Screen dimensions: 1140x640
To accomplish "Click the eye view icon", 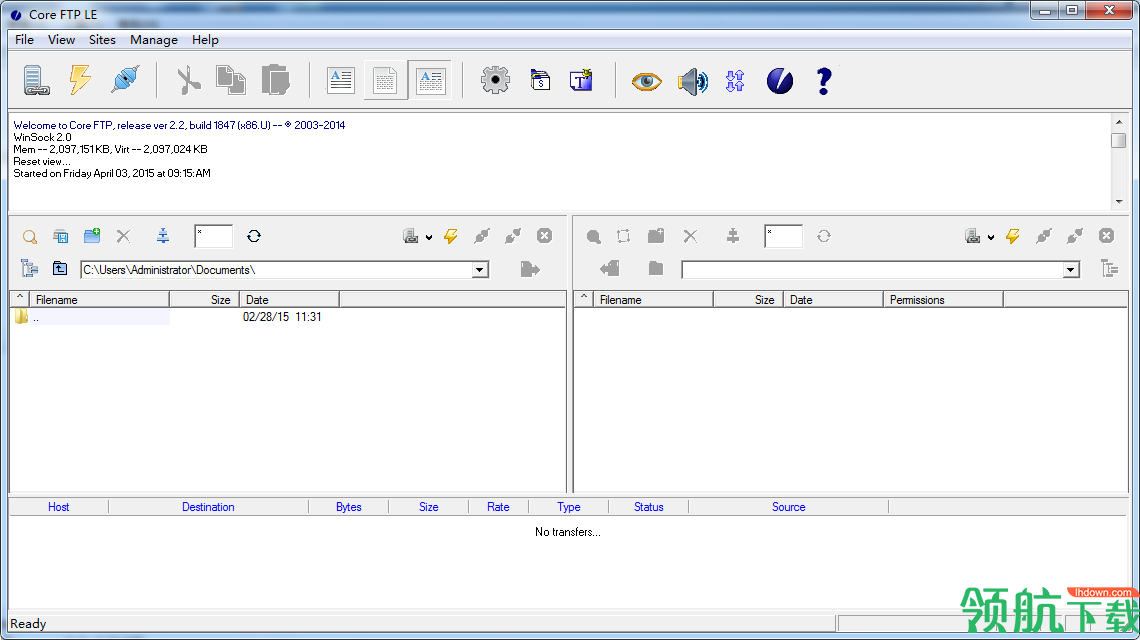I will (x=646, y=81).
